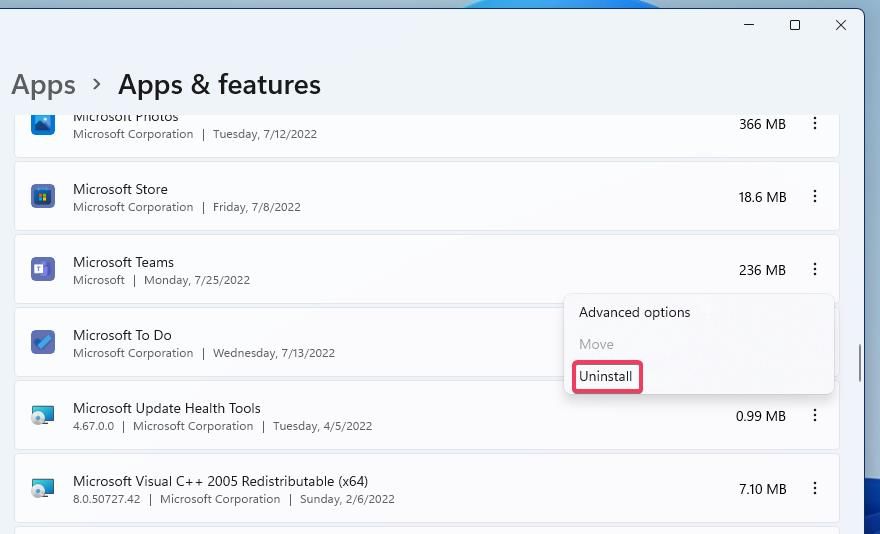Click version number 8.0.50727.42
The height and width of the screenshot is (534, 880).
coord(107,499)
